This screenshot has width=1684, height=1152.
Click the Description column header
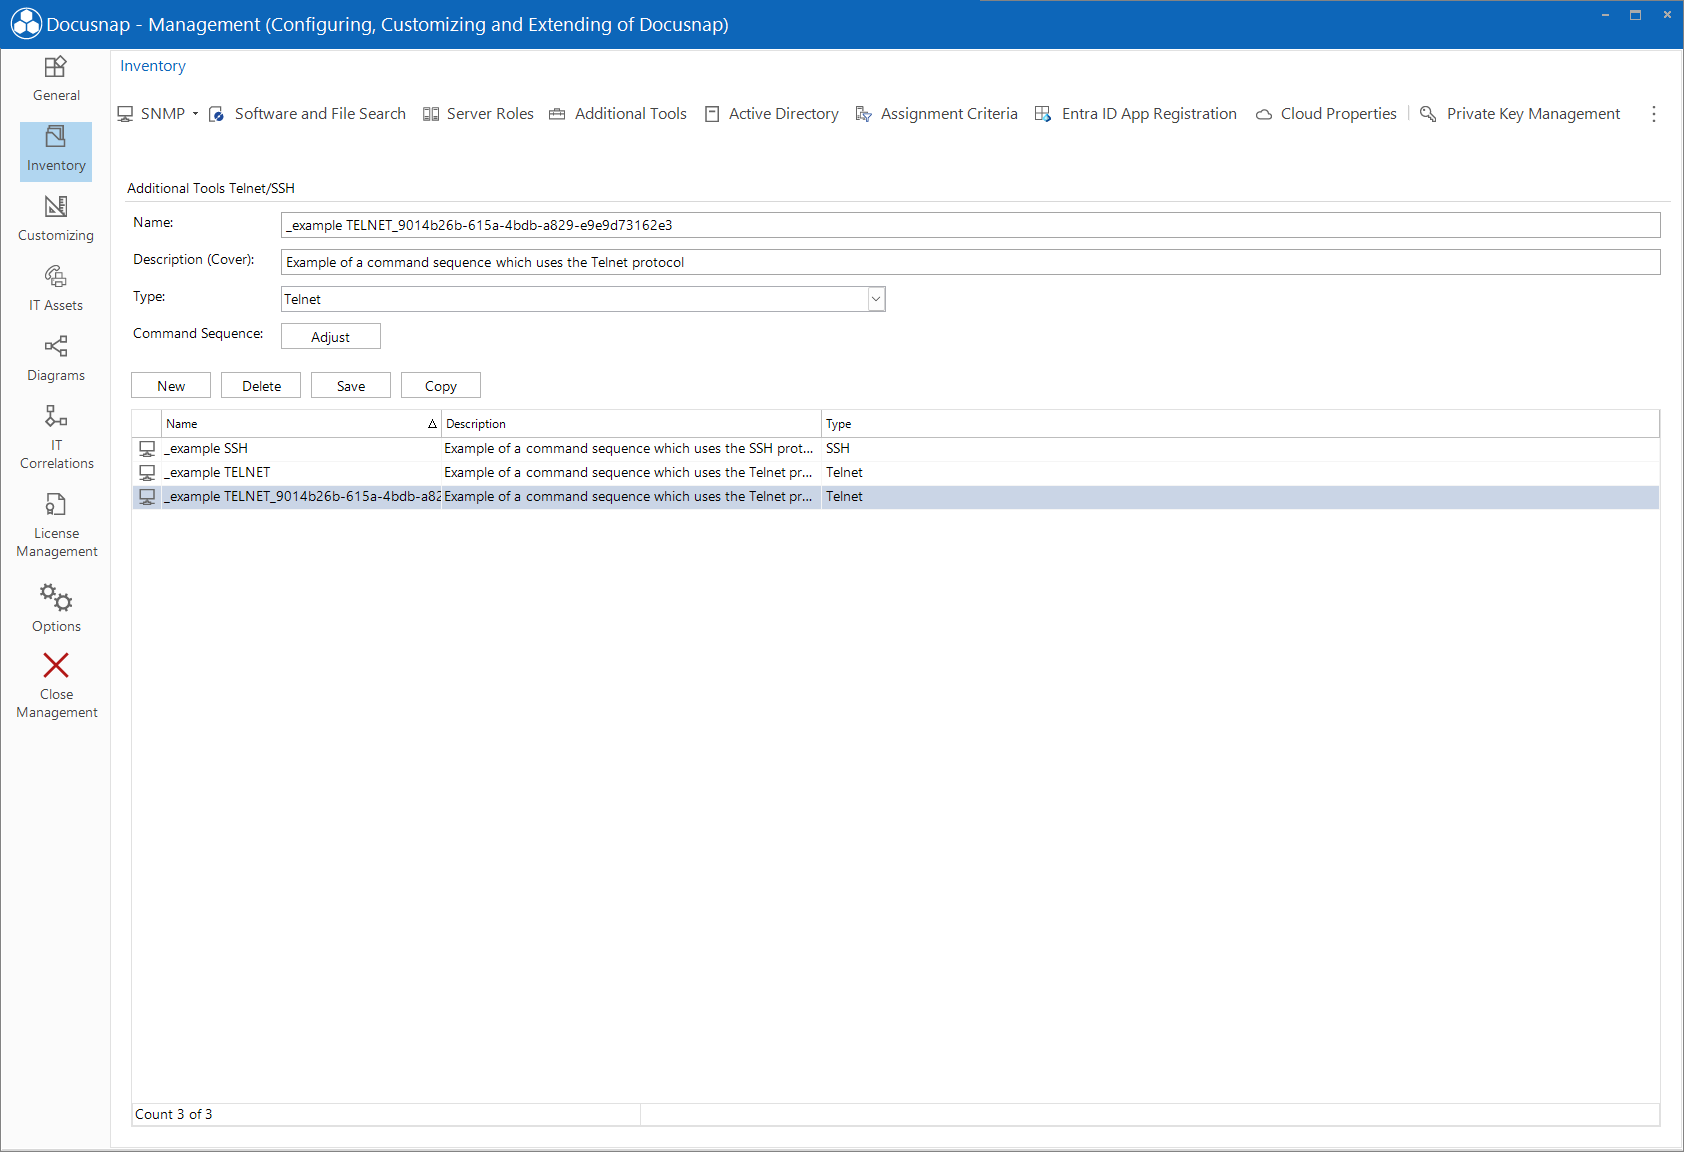[631, 424]
